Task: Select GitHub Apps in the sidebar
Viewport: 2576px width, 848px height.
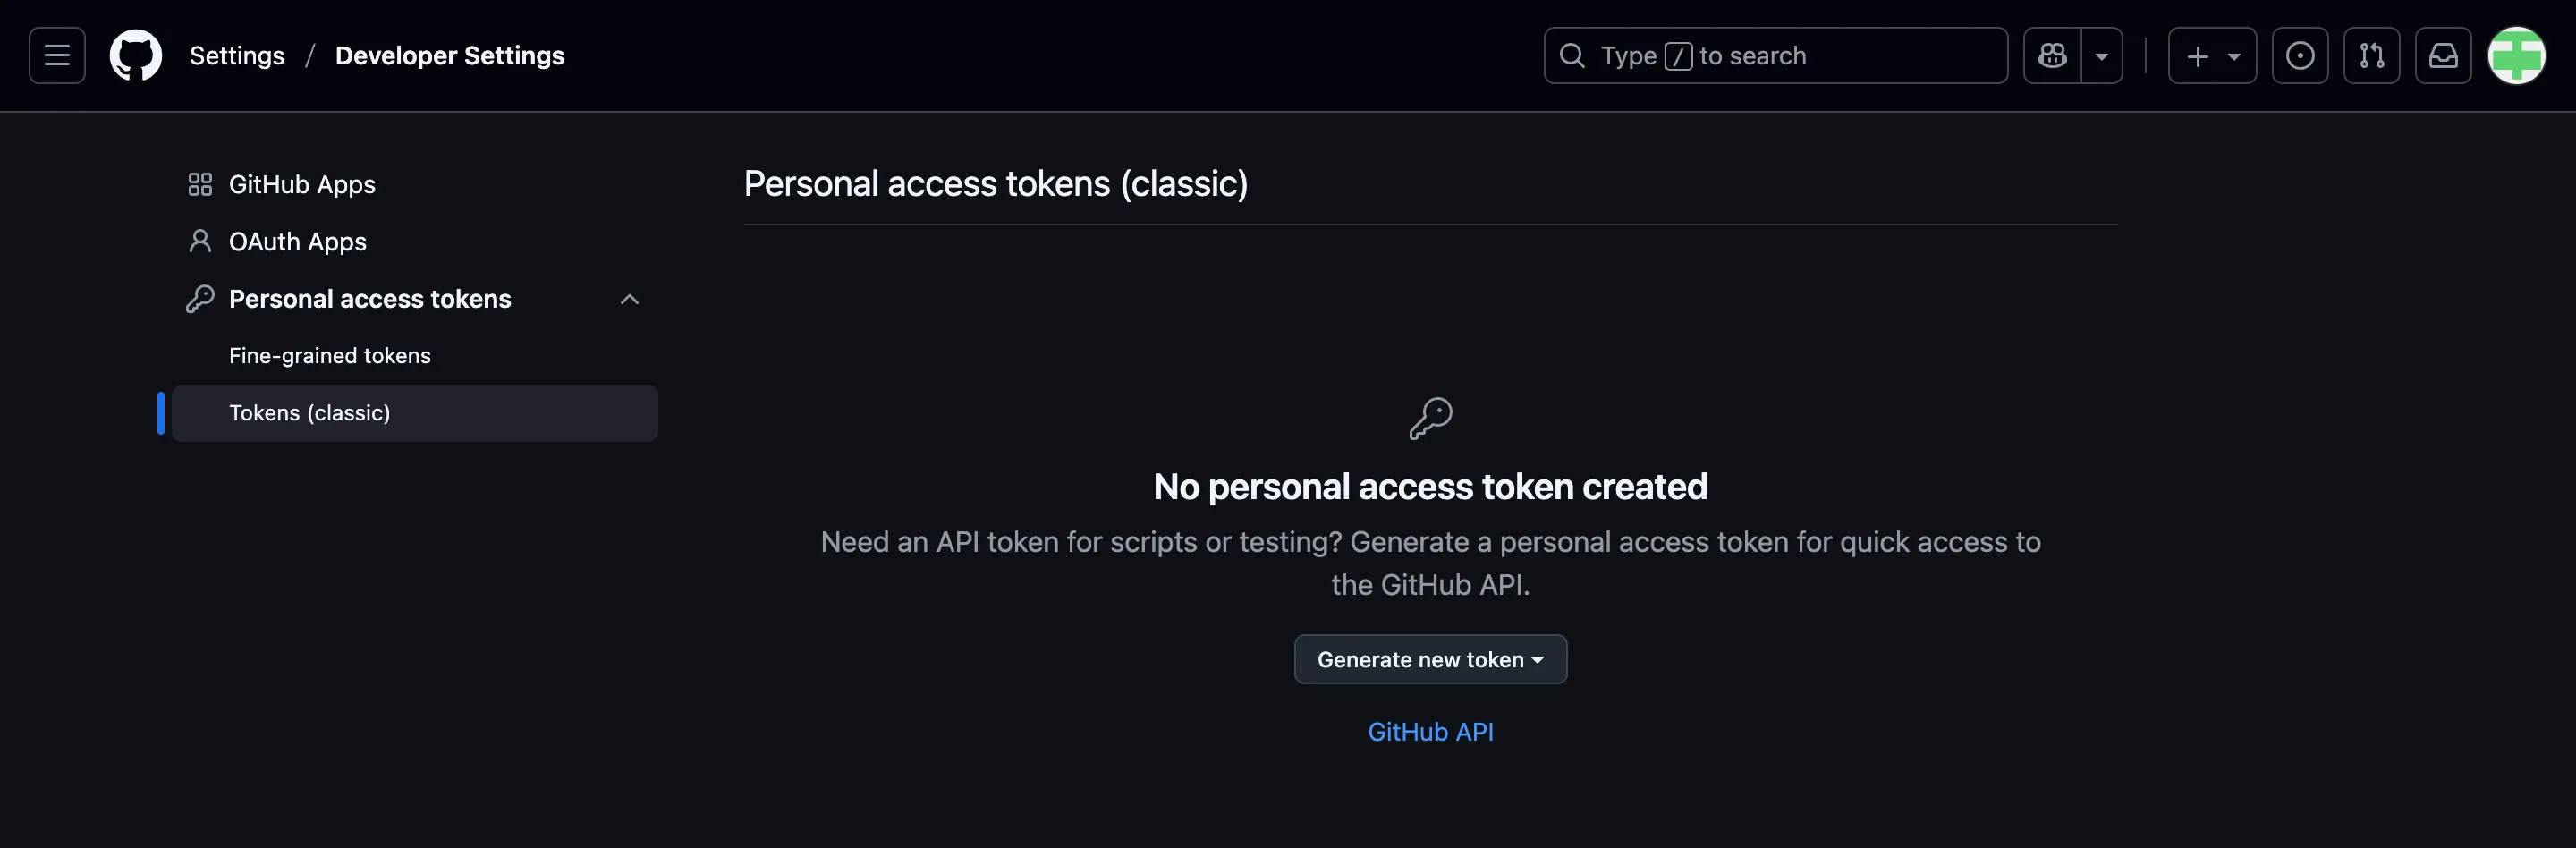Action: (x=303, y=184)
